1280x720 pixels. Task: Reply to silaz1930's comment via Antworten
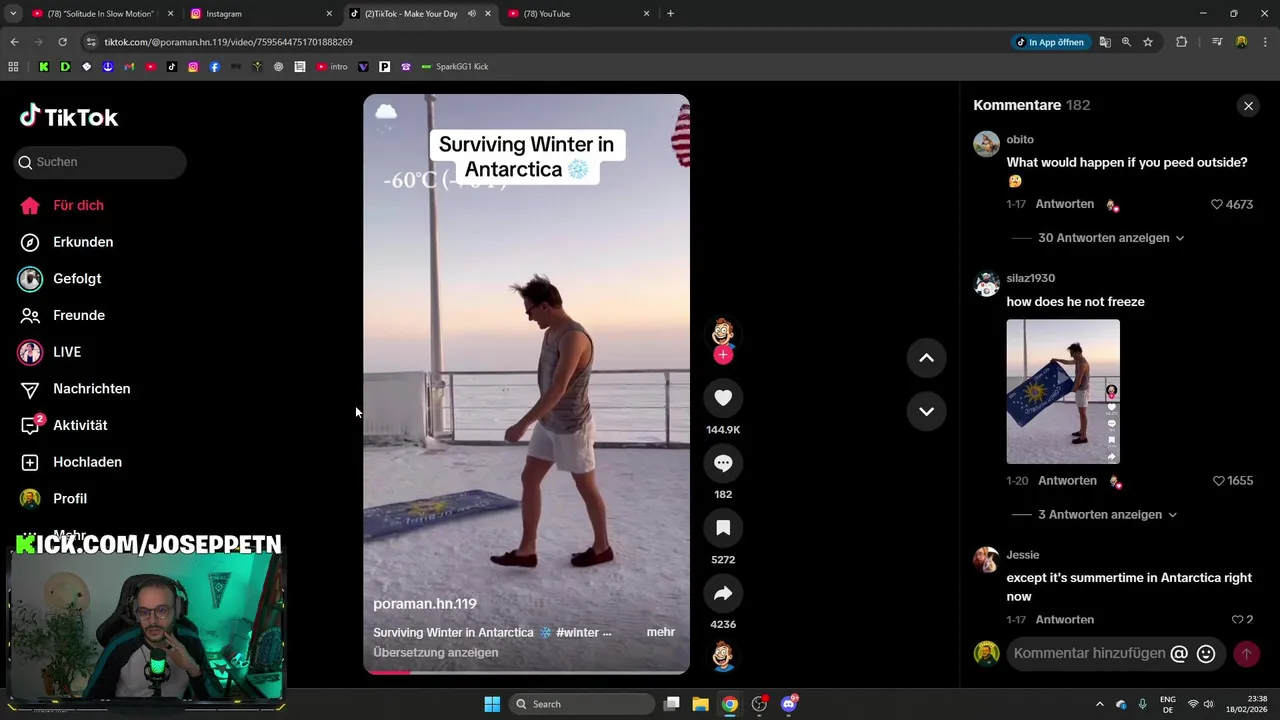tap(1067, 481)
